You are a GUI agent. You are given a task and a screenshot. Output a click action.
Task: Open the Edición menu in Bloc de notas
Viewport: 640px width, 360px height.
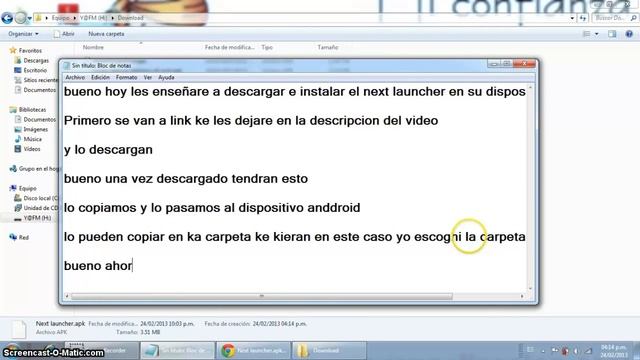pyautogui.click(x=100, y=78)
